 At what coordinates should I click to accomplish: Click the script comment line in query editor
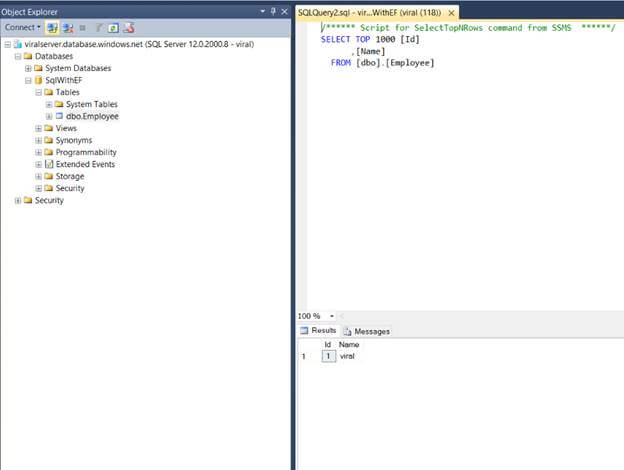point(468,27)
